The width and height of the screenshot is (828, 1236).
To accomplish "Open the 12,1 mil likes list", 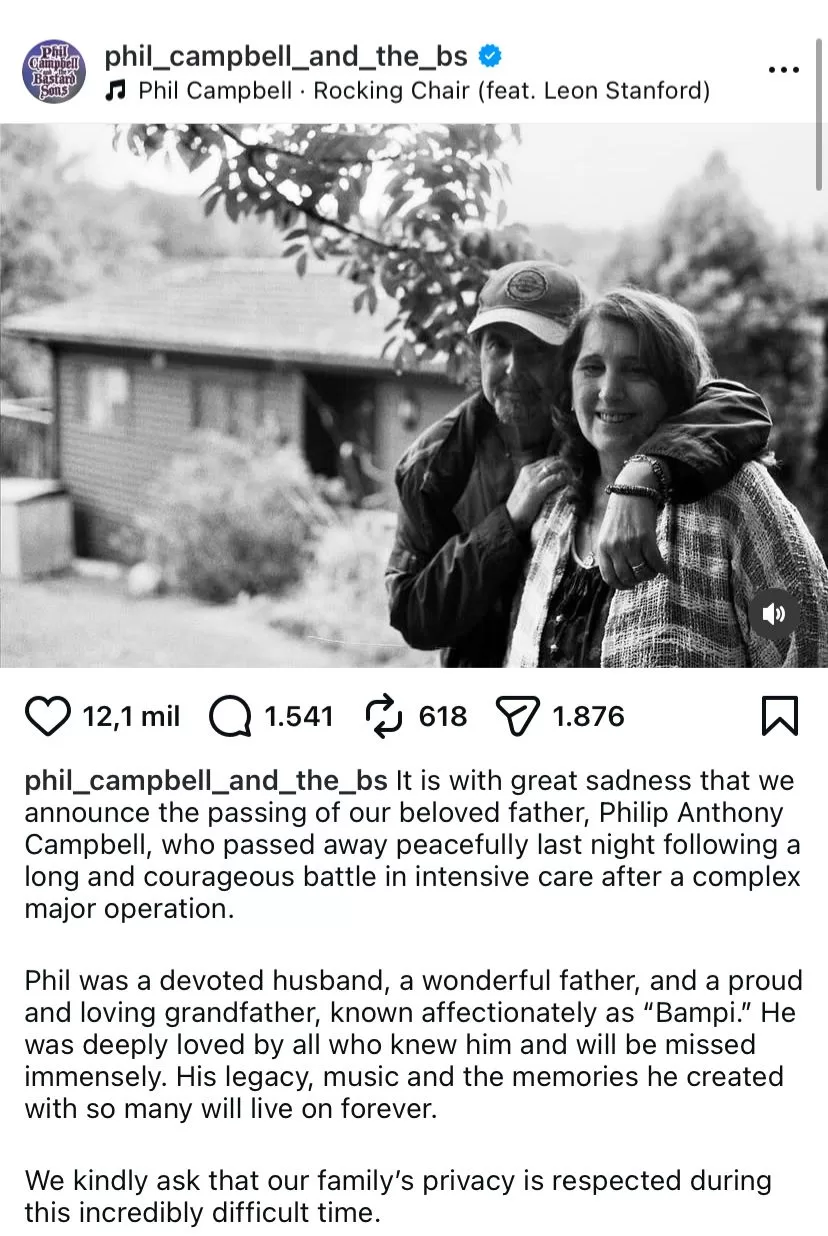I will pyautogui.click(x=133, y=716).
